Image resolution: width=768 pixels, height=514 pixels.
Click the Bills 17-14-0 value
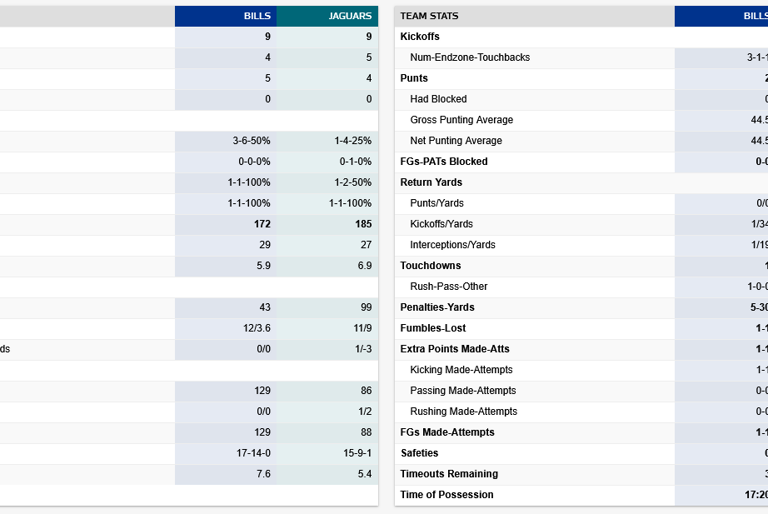252,453
